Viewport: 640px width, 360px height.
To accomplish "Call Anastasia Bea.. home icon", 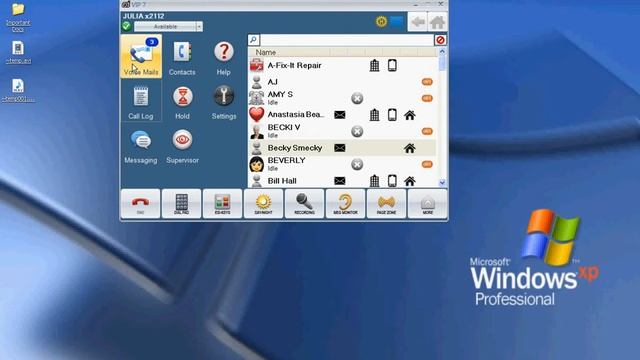I will 410,115.
